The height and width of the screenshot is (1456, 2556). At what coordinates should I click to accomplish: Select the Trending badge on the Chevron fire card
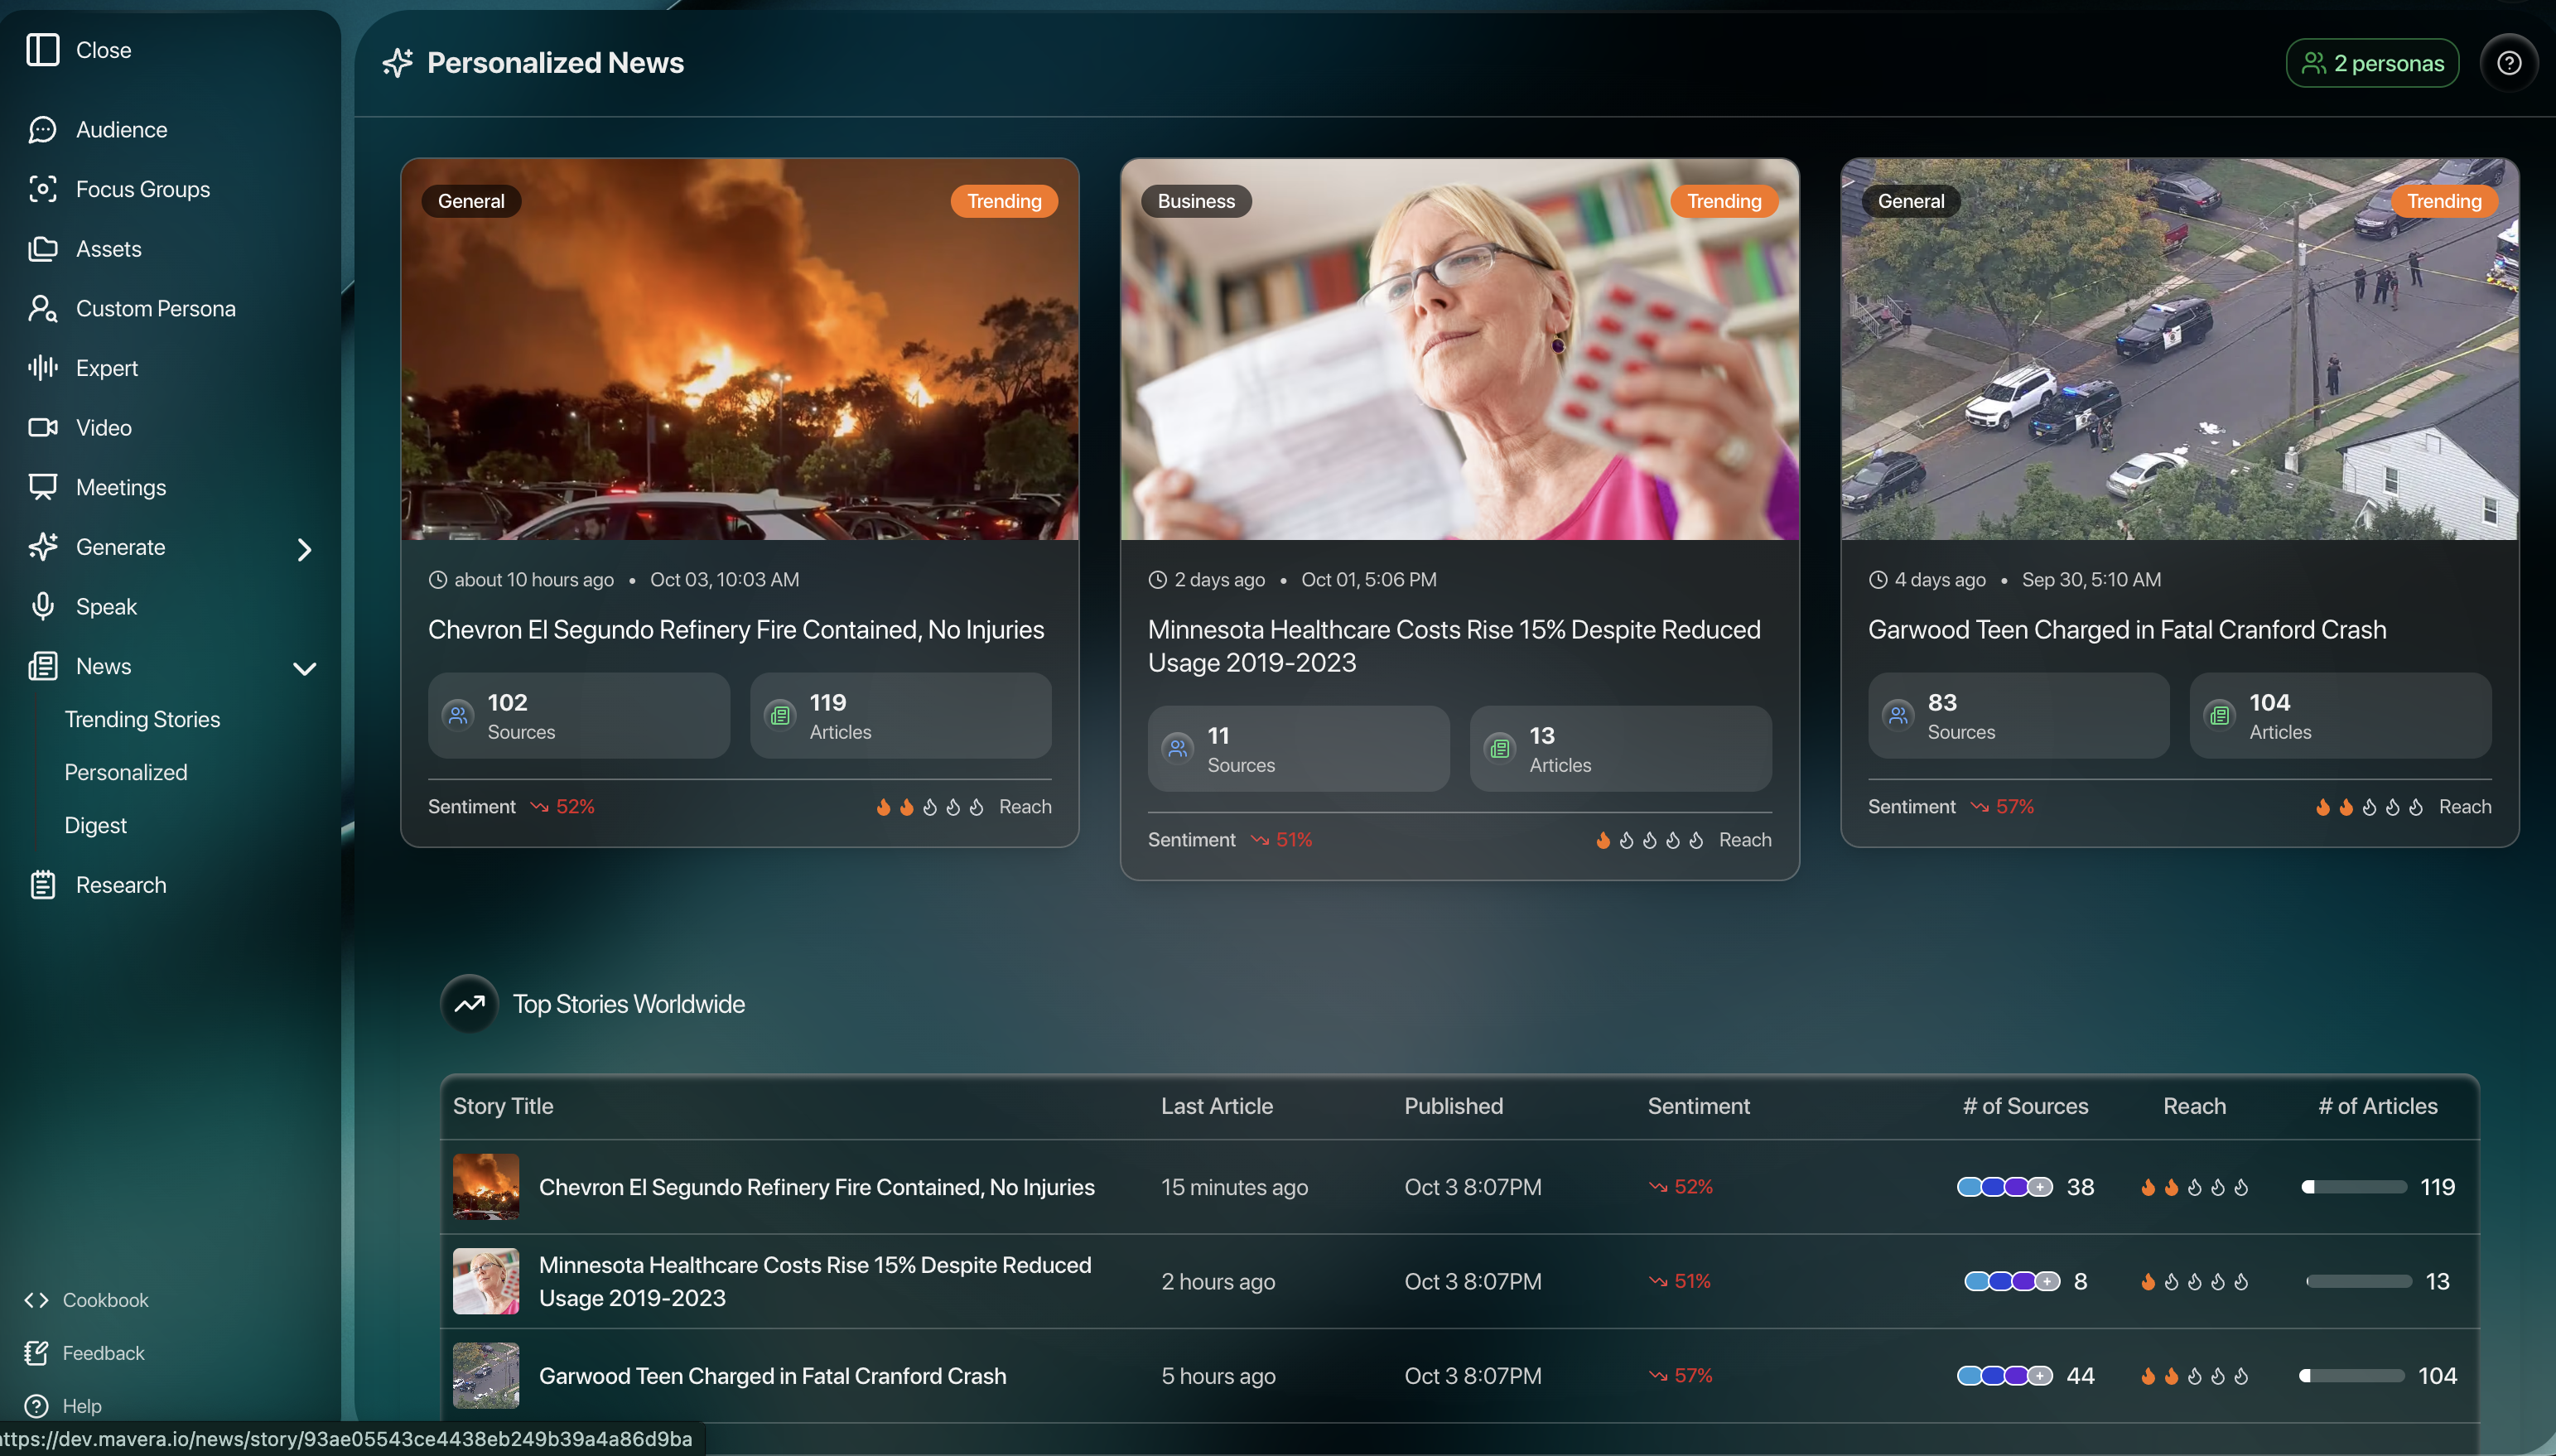(x=1004, y=201)
